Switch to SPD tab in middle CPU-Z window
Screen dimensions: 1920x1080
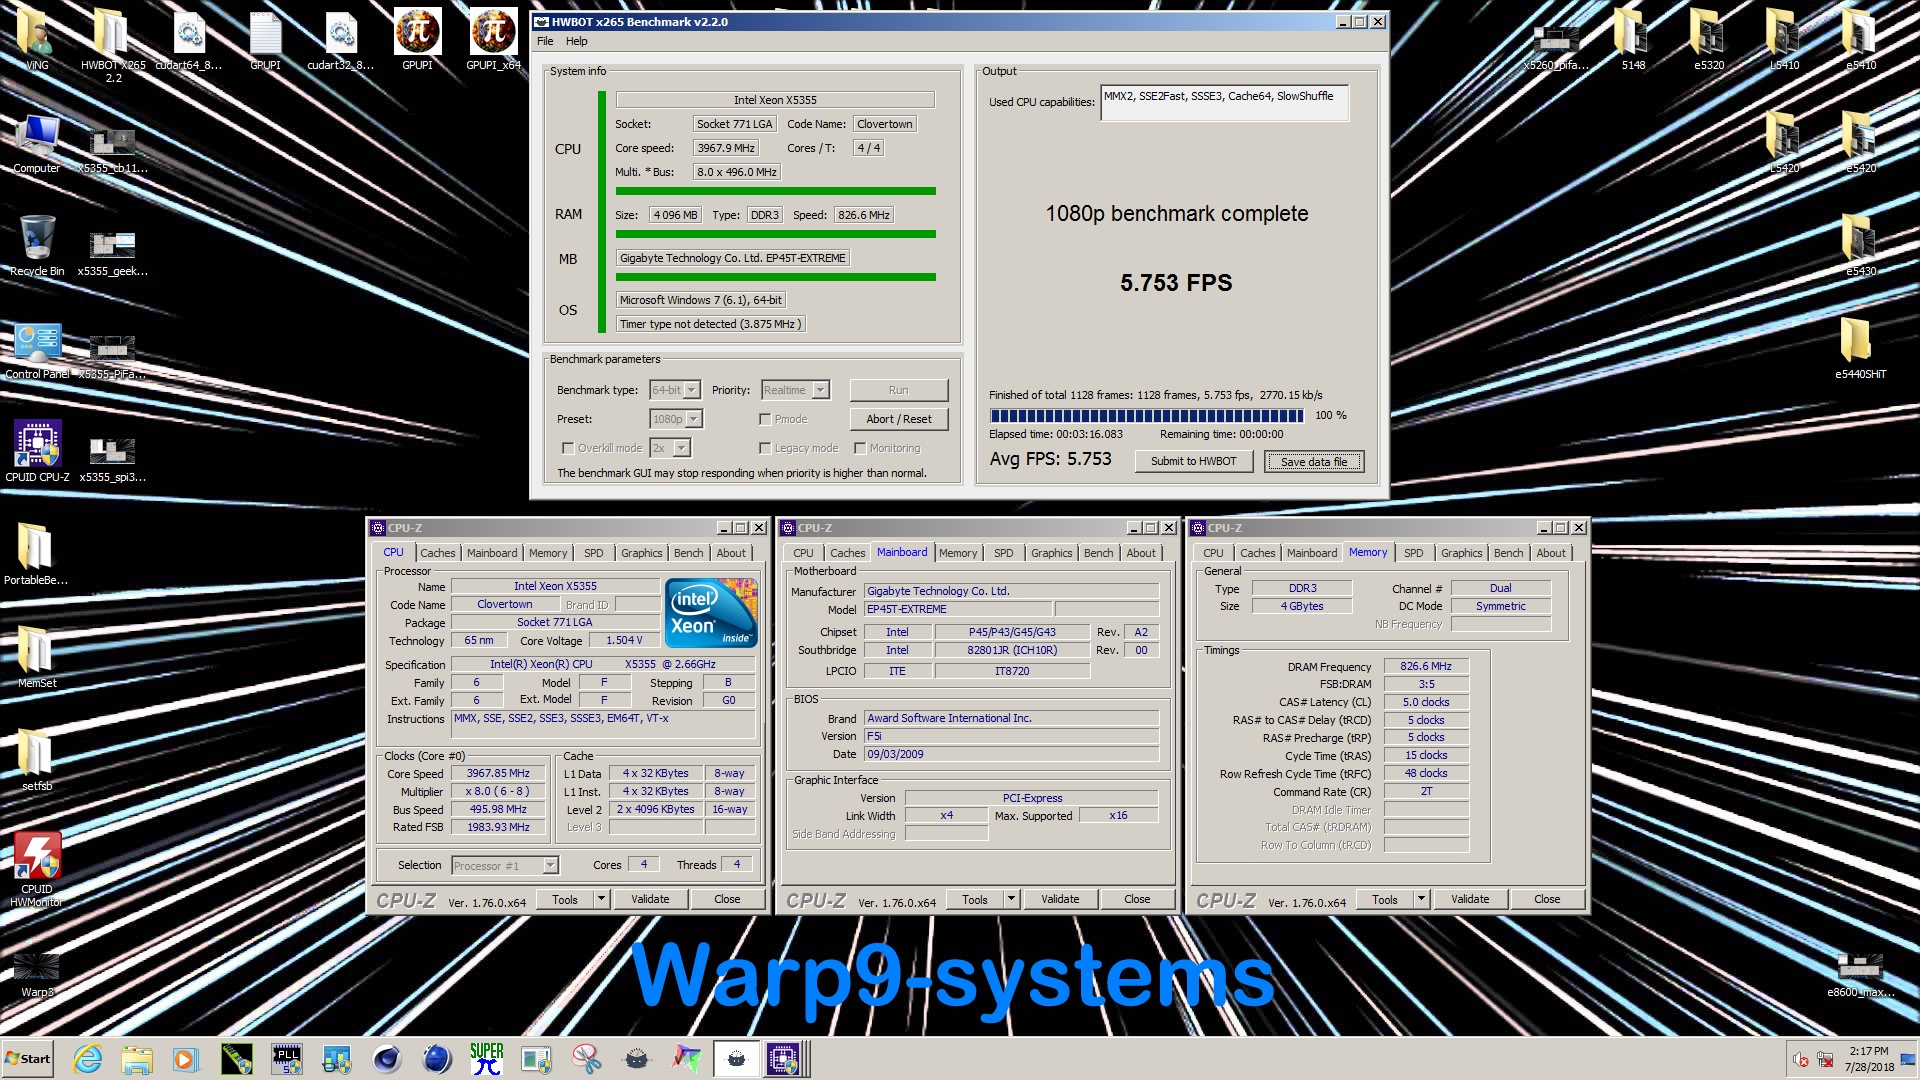click(x=1003, y=553)
